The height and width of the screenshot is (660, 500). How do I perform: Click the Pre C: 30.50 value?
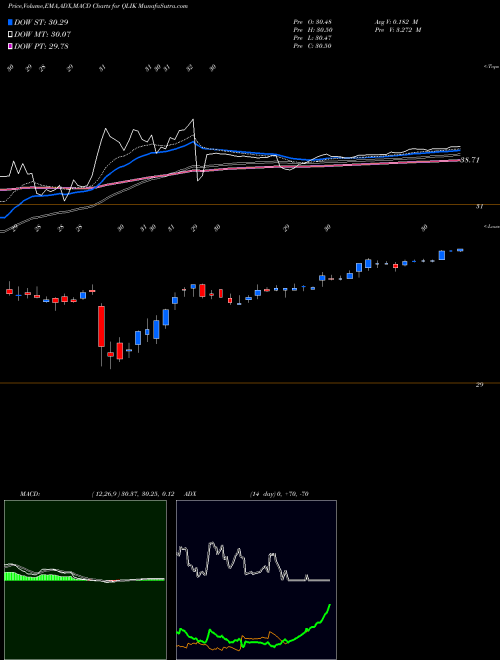coord(312,46)
